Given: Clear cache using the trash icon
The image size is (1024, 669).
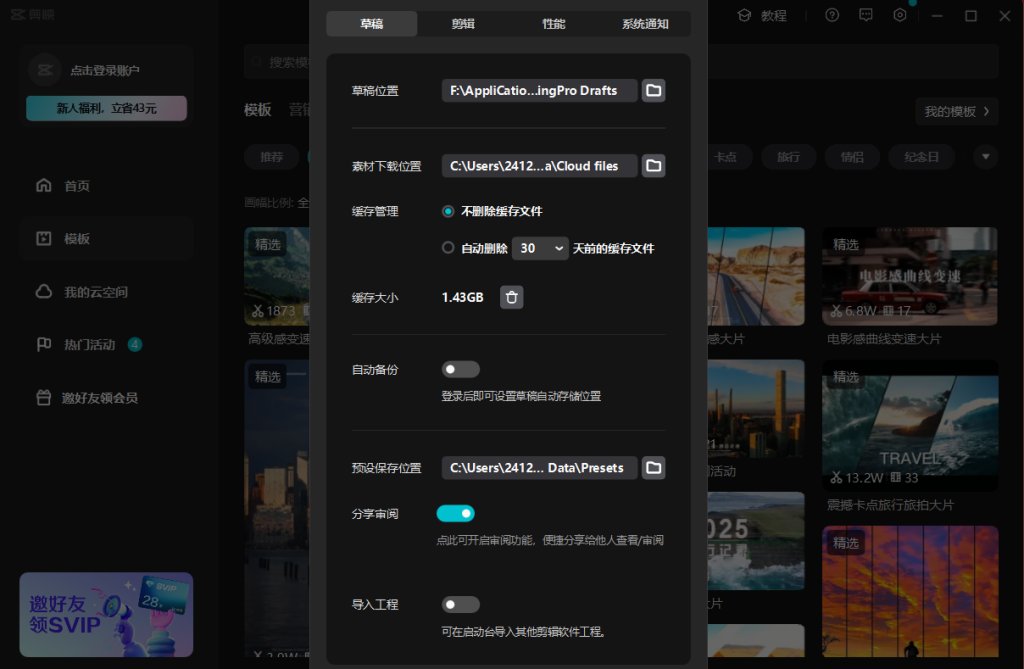Looking at the screenshot, I should coord(511,297).
